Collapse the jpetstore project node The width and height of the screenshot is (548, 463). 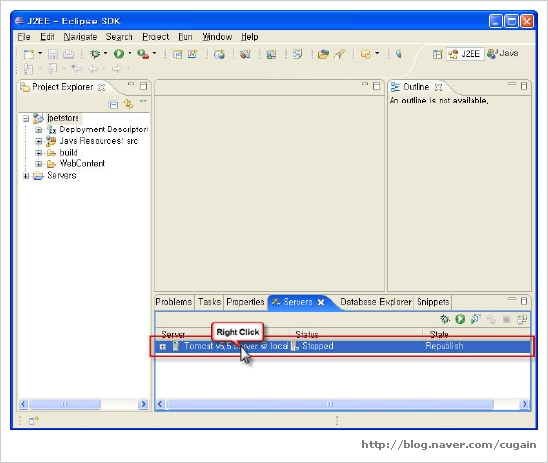click(26, 119)
